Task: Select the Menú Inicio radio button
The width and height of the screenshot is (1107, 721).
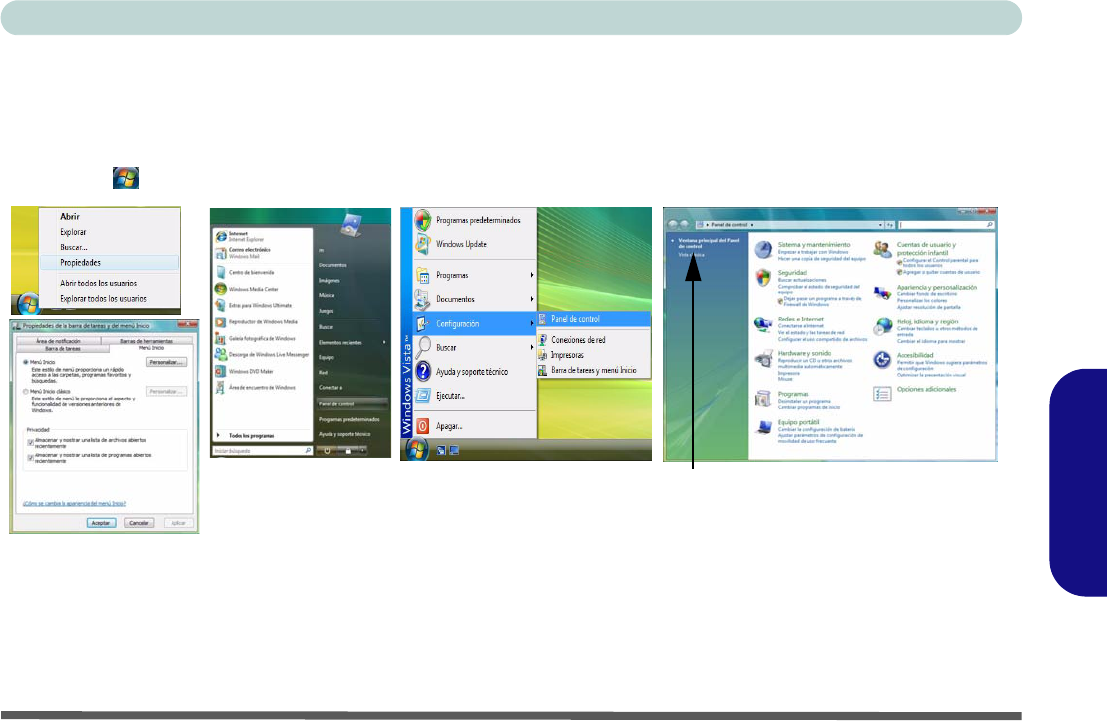Action: tap(26, 362)
